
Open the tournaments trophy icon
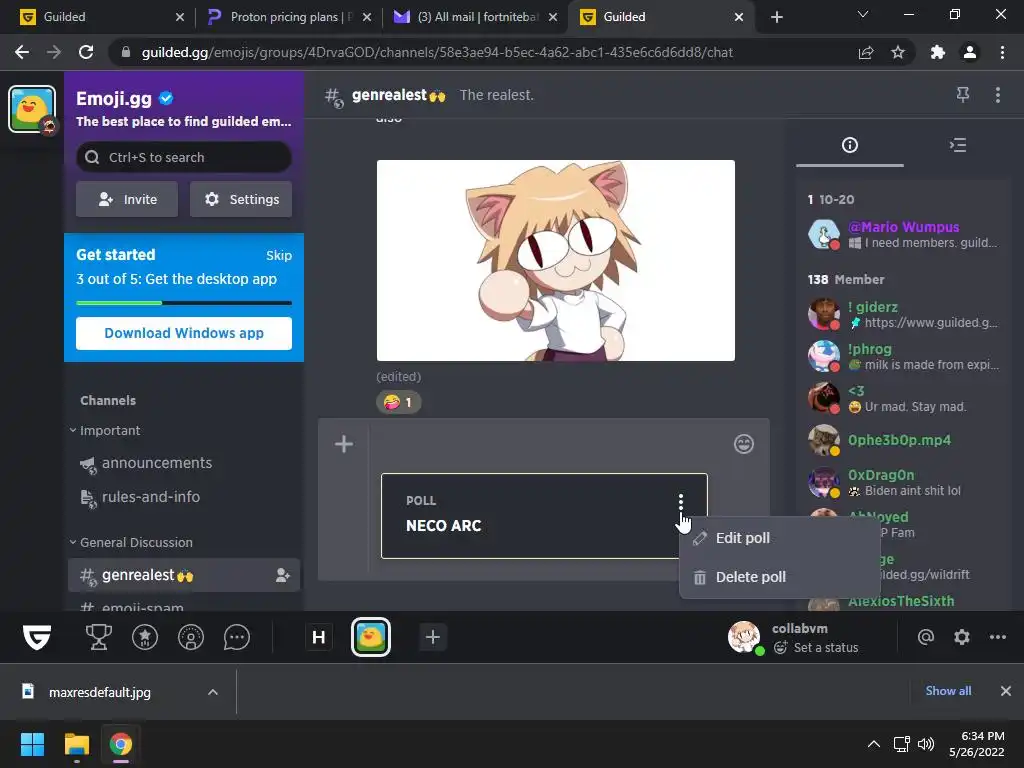(99, 637)
